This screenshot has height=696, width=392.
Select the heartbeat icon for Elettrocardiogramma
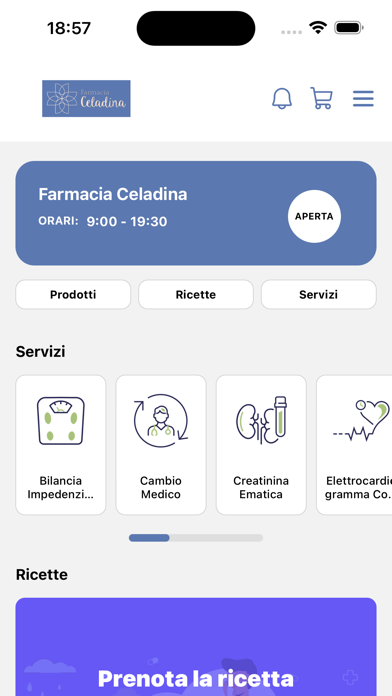click(x=362, y=420)
